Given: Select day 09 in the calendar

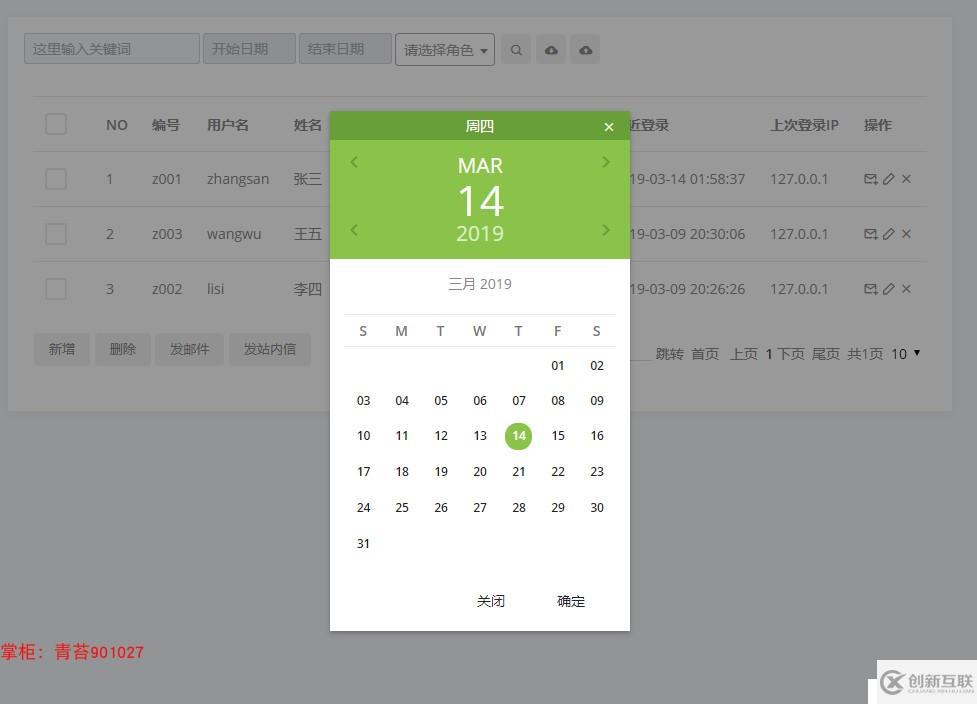Looking at the screenshot, I should (x=597, y=401).
